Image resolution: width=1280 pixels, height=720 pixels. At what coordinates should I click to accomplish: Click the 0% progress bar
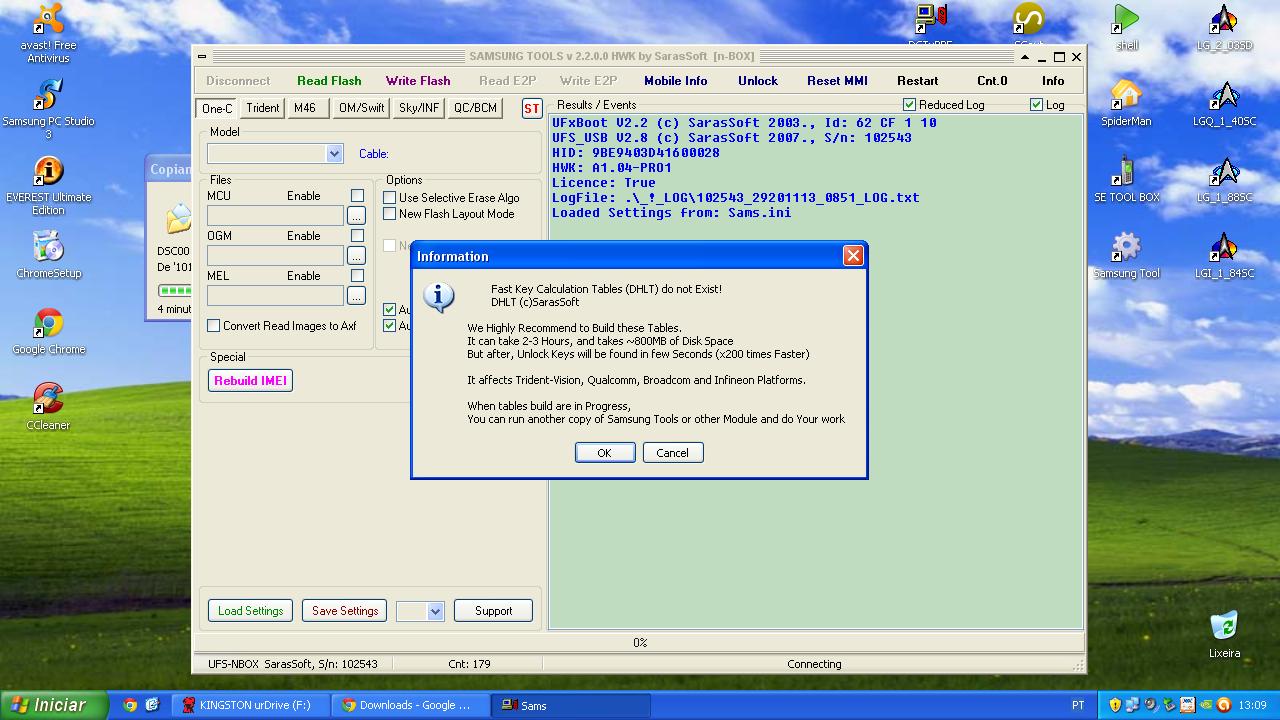point(639,643)
